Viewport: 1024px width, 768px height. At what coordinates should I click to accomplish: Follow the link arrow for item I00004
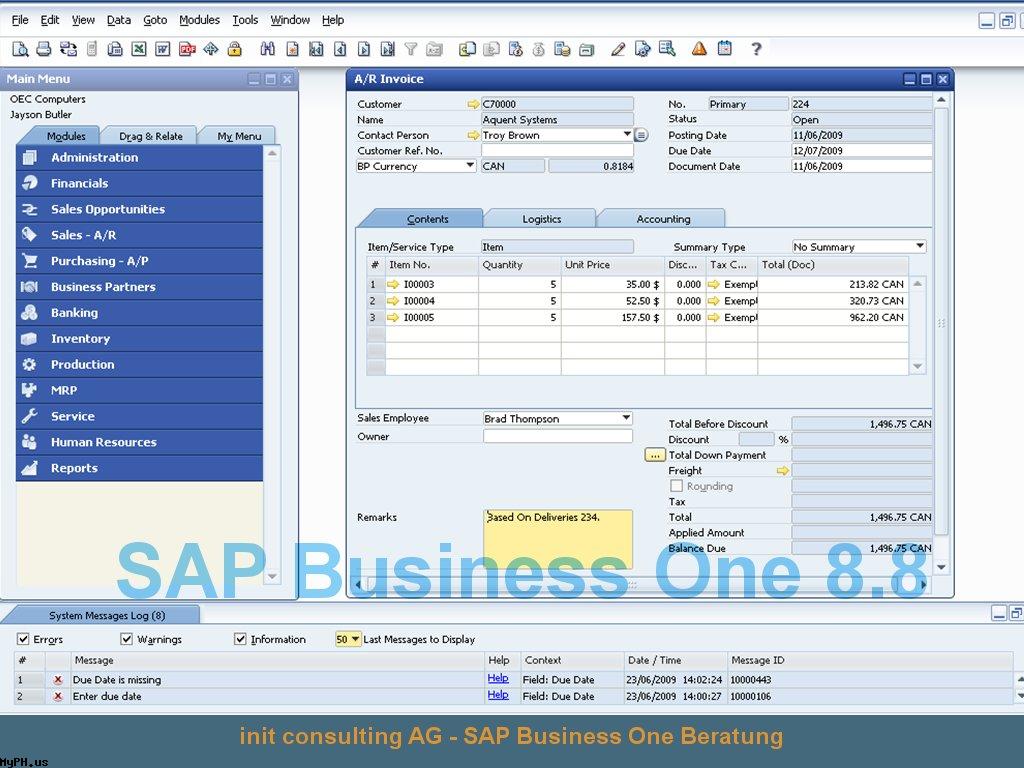(392, 301)
